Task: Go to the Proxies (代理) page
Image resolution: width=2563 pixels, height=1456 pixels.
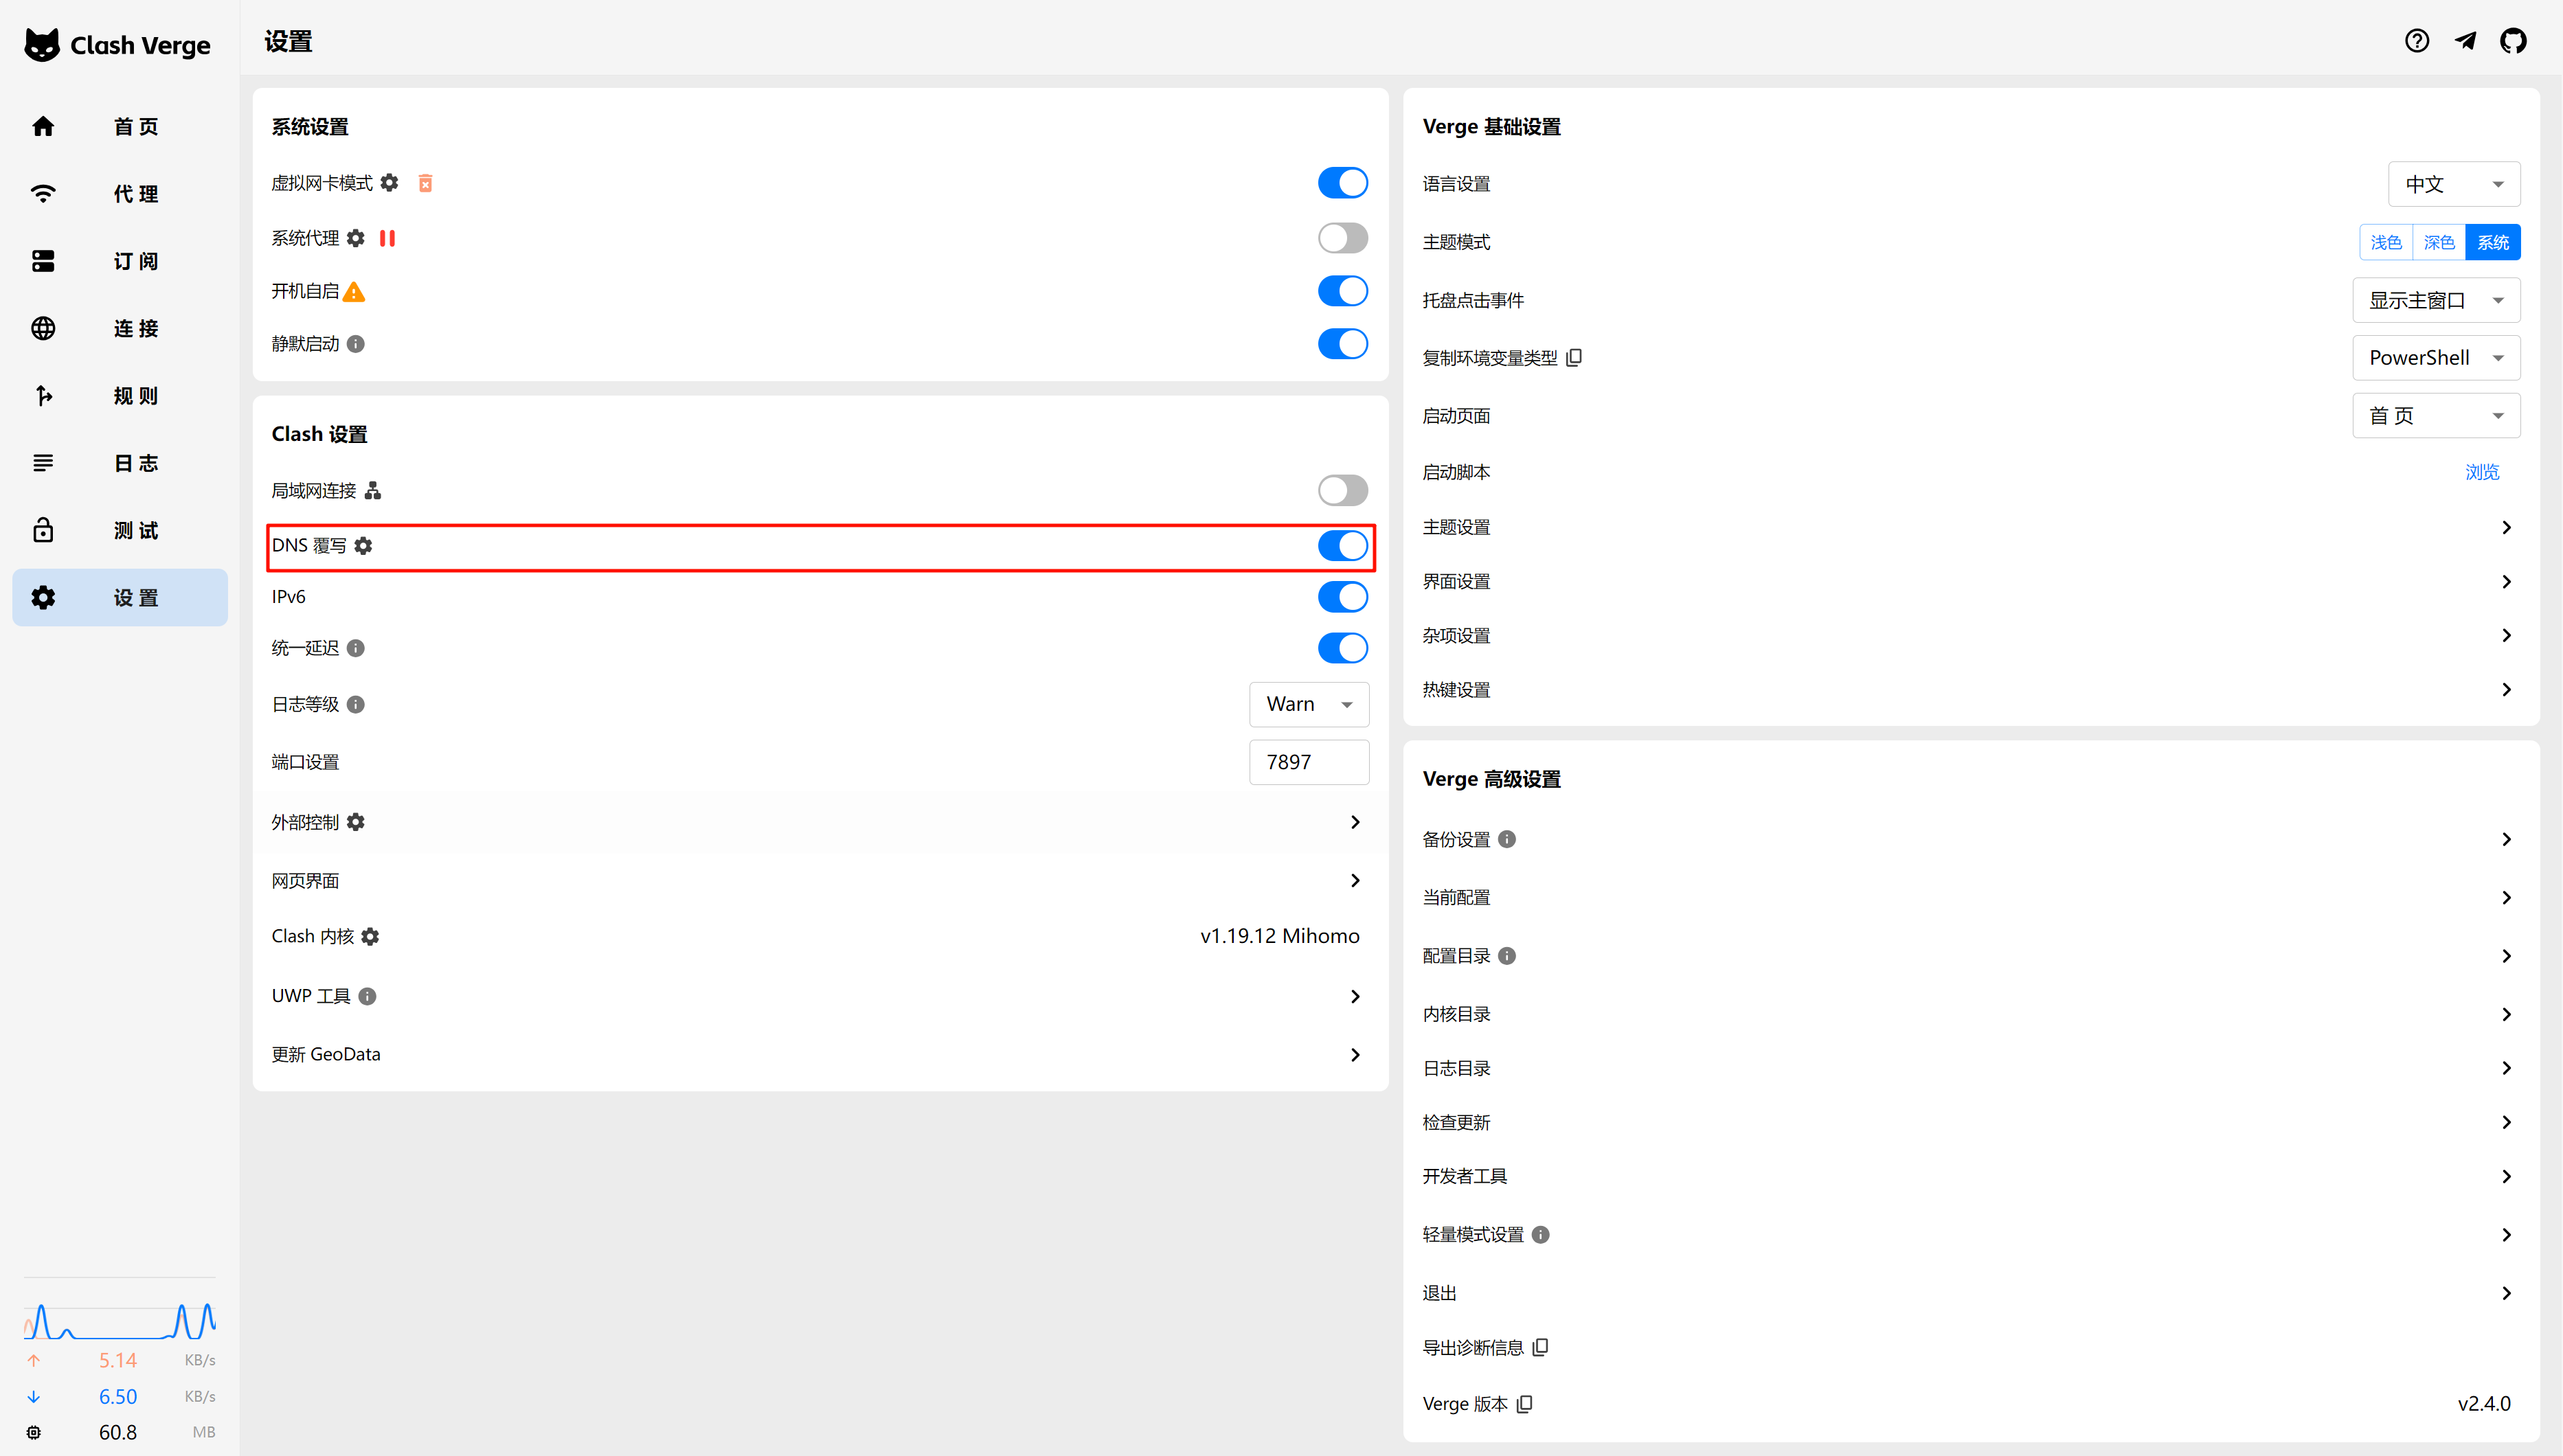Action: [120, 194]
